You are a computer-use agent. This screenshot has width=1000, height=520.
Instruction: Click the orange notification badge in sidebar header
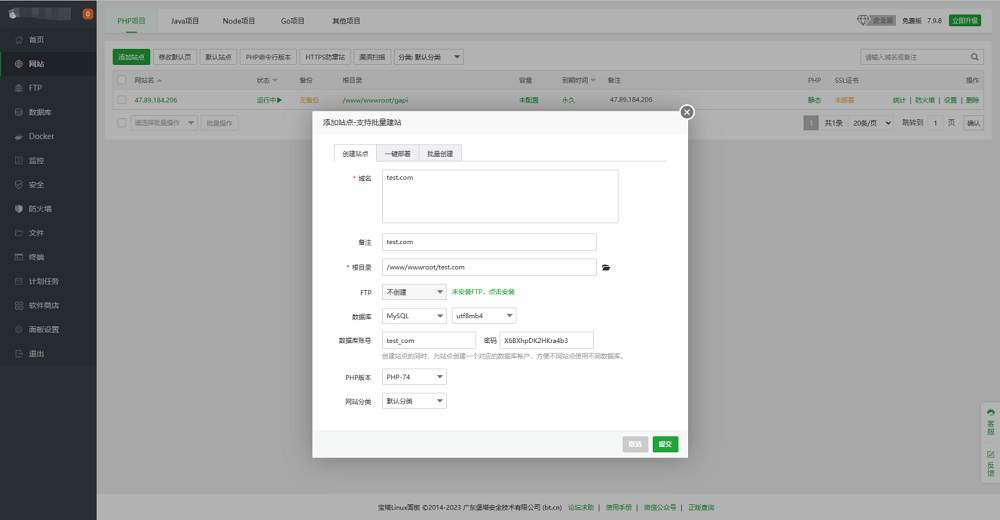88,13
